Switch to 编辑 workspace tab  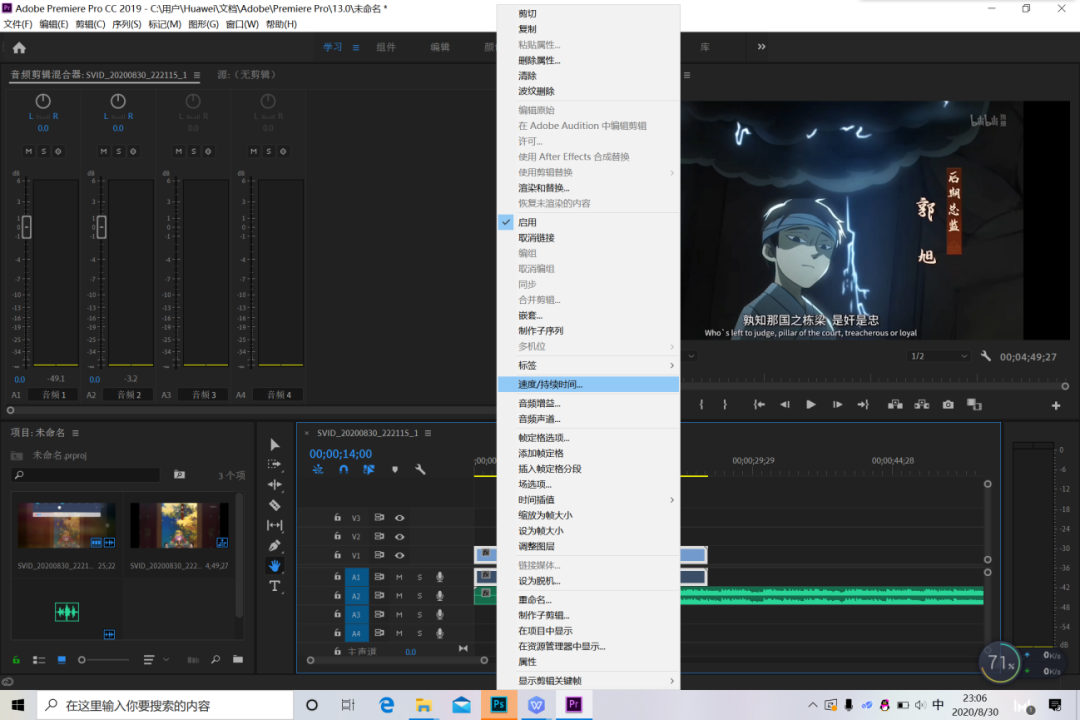pyautogui.click(x=440, y=47)
